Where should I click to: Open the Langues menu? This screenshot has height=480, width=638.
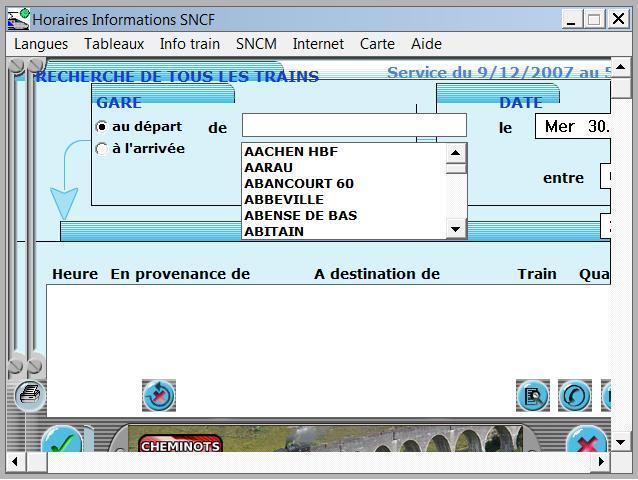tap(41, 44)
